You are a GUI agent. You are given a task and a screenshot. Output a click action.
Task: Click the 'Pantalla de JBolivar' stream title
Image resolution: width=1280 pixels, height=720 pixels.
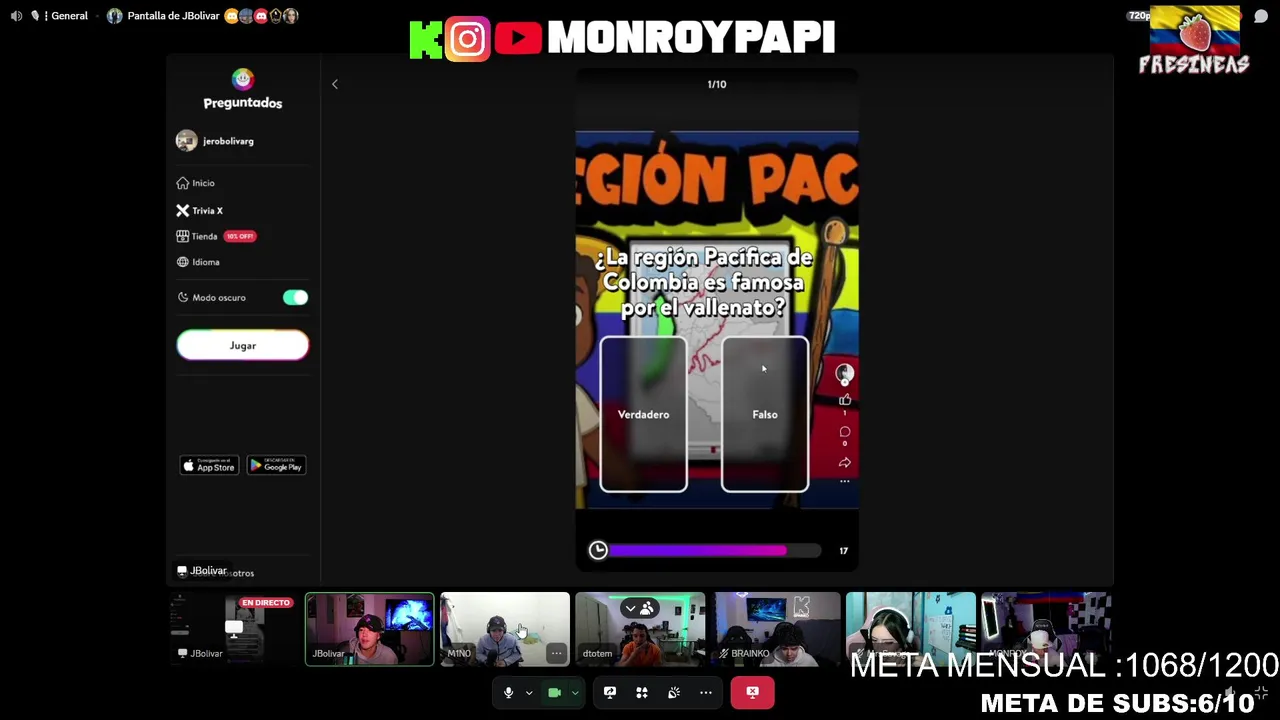point(173,16)
